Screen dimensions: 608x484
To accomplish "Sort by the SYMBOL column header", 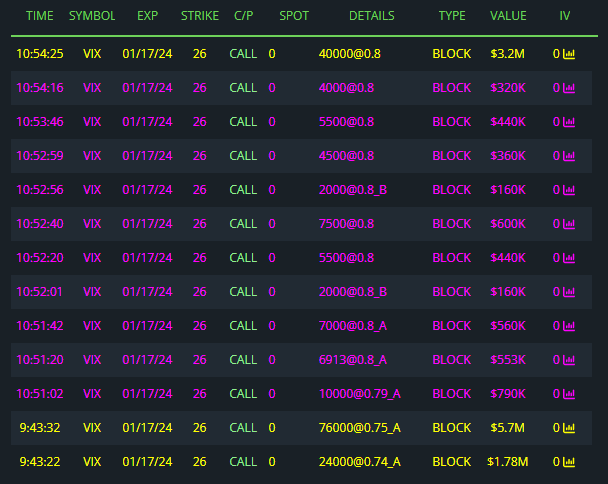I will click(x=92, y=16).
